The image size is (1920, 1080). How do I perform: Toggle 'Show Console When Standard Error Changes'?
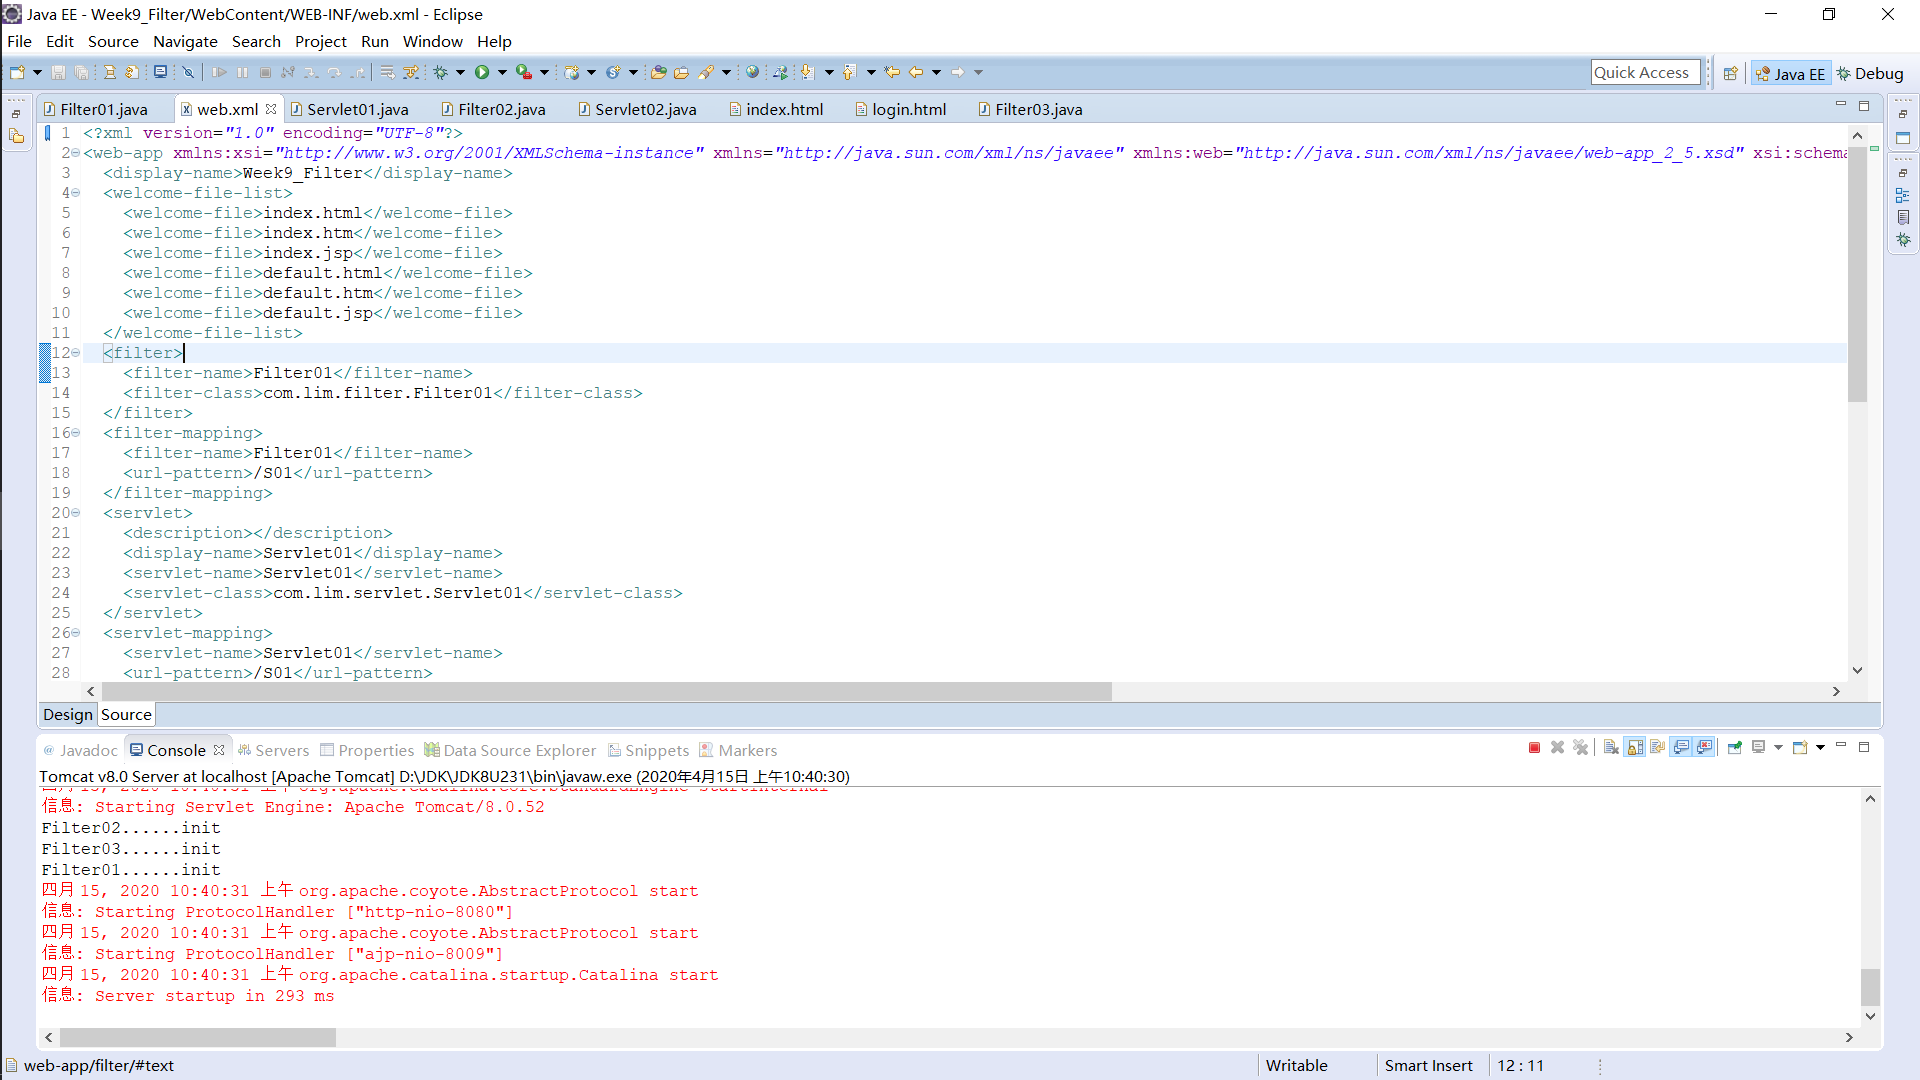point(1704,747)
